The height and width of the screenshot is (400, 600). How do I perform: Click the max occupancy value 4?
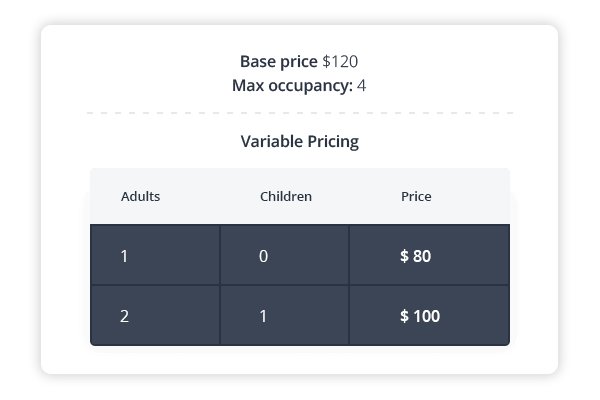[x=361, y=85]
